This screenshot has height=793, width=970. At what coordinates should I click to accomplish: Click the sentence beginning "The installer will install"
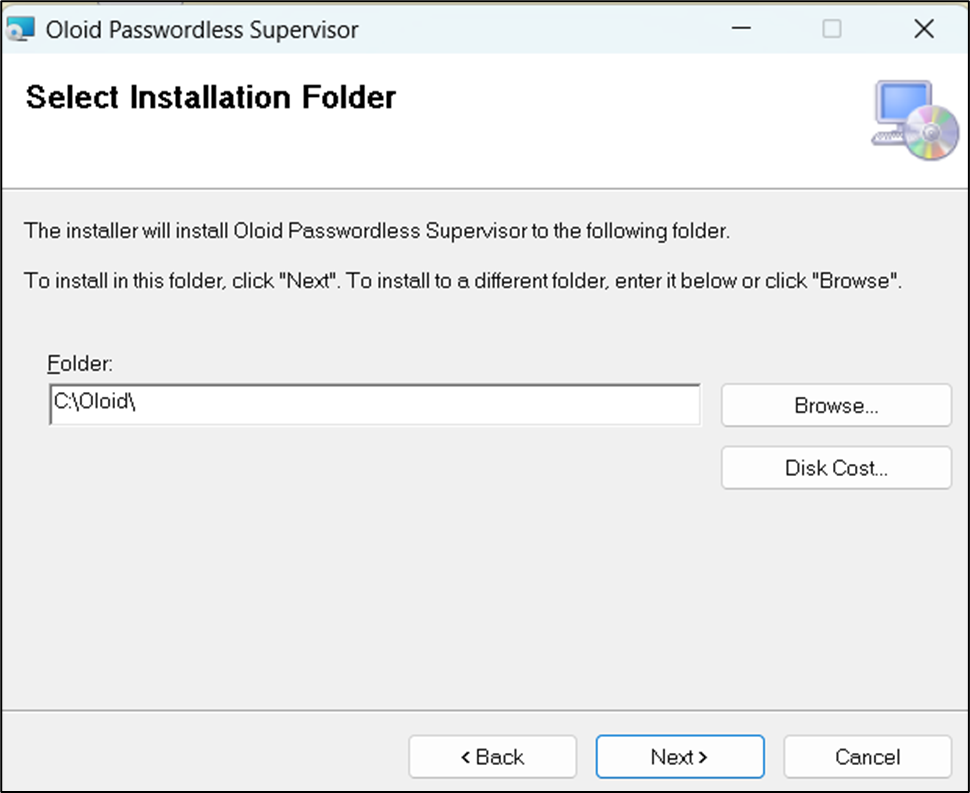[377, 231]
